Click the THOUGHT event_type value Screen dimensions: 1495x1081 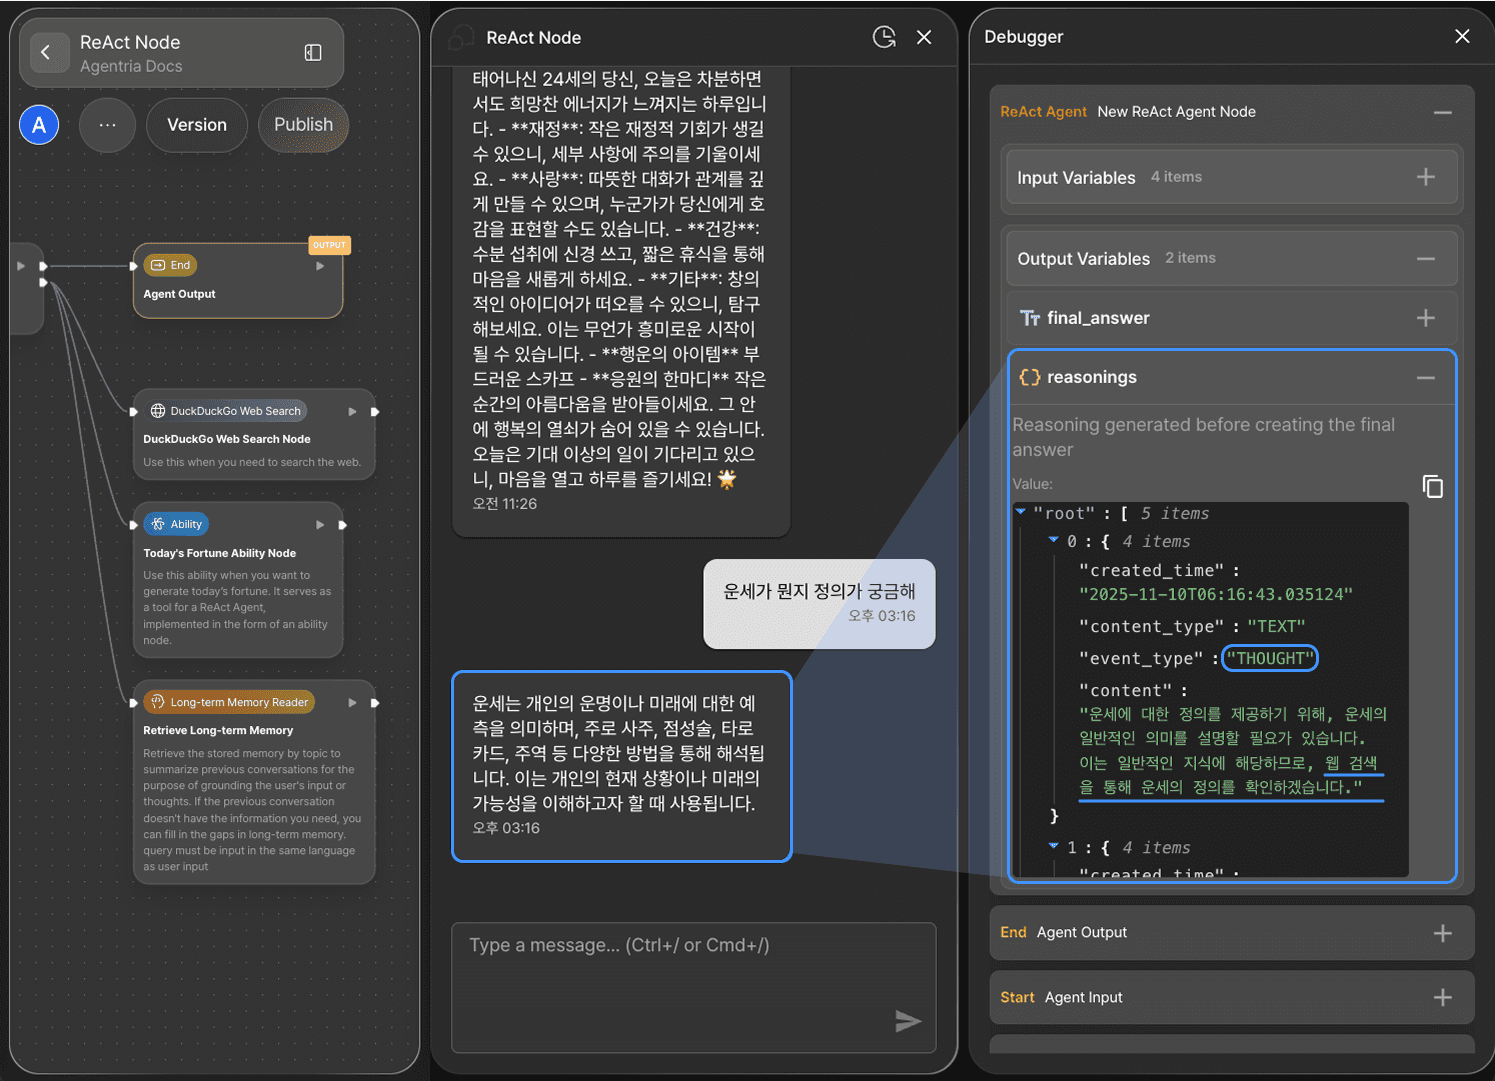tap(1271, 658)
